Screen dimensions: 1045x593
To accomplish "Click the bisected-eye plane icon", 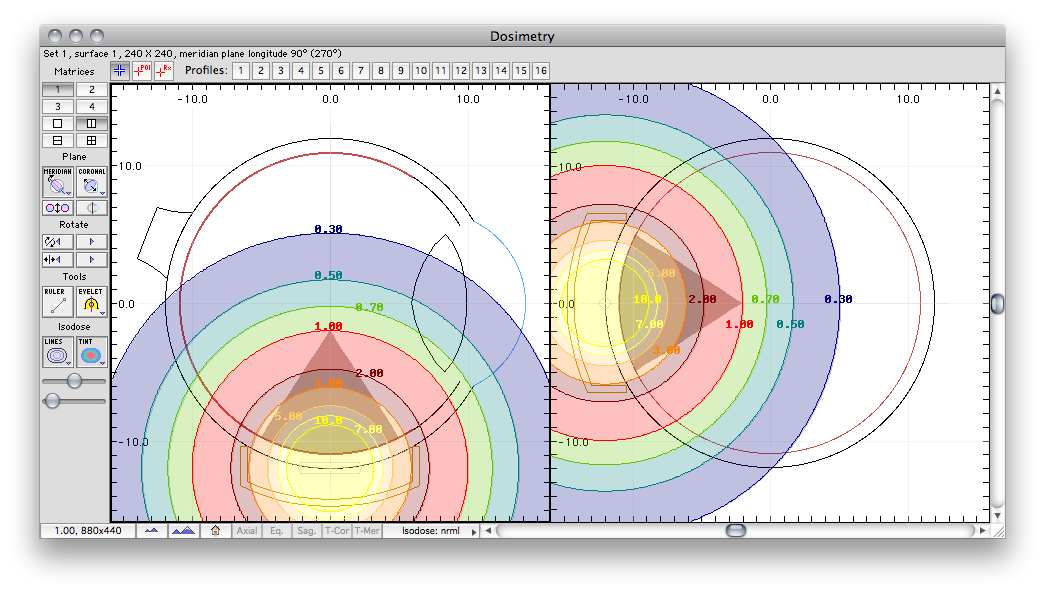I will tap(92, 208).
